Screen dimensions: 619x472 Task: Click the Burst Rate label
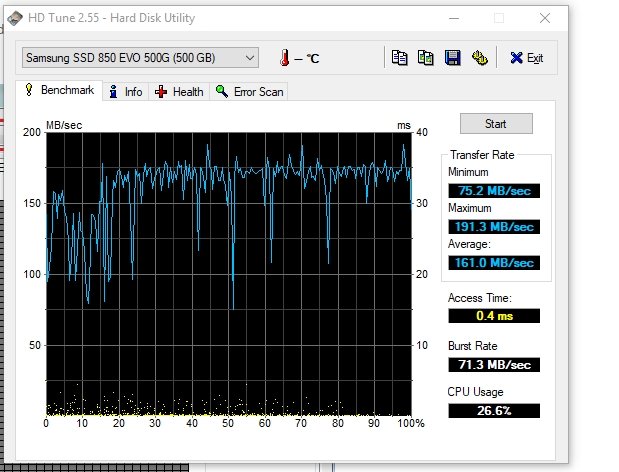coord(473,346)
